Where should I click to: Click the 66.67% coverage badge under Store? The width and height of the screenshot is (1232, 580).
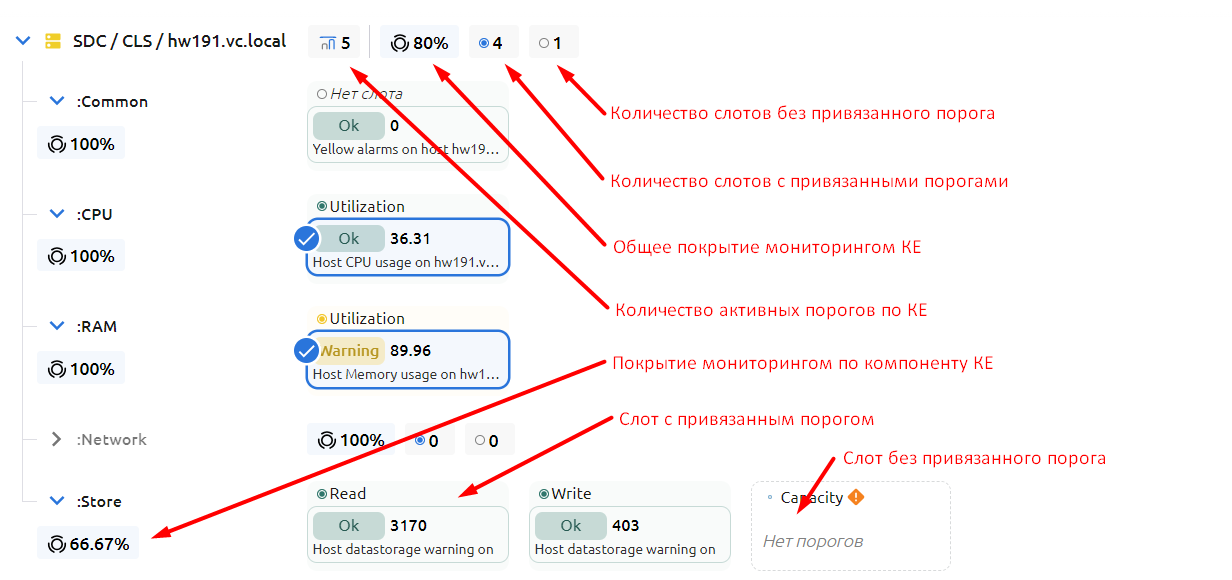(x=88, y=544)
